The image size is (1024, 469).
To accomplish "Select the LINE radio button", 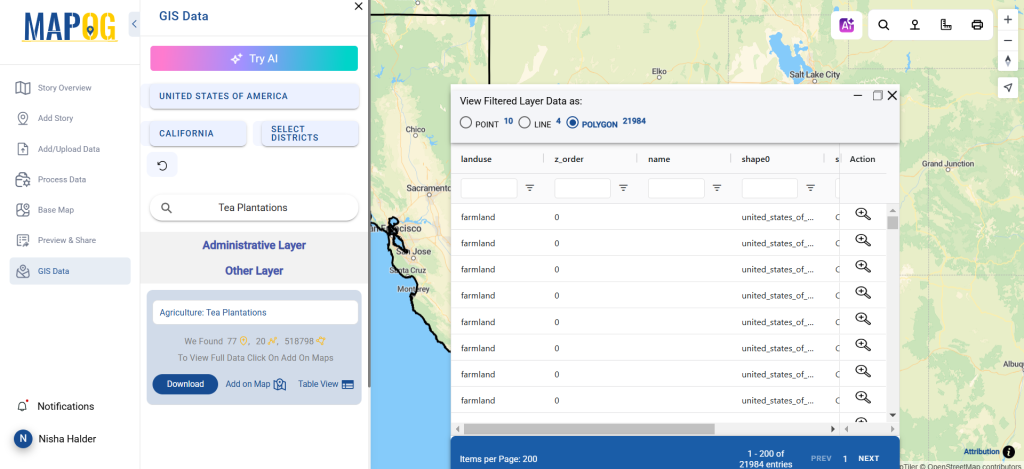I will point(524,123).
